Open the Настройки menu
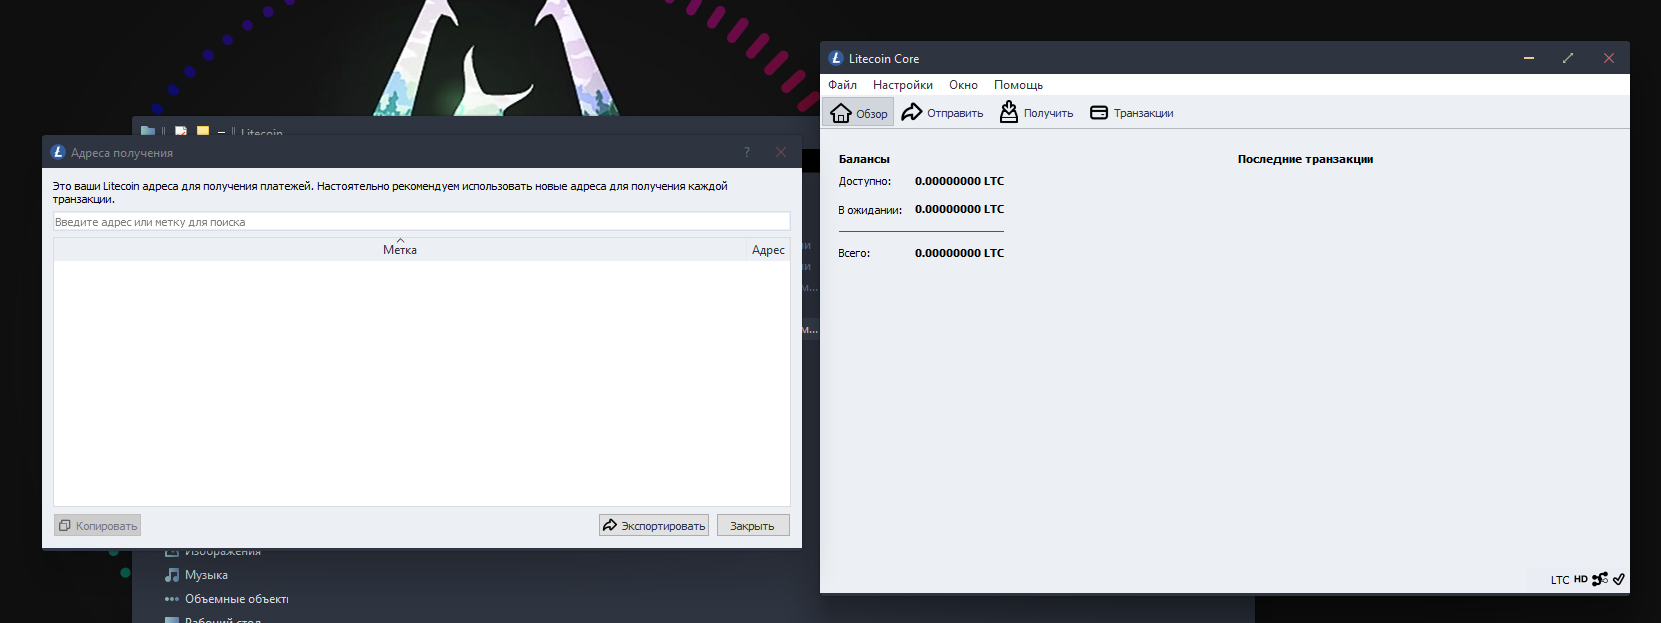Viewport: 1661px width, 623px height. (x=902, y=85)
